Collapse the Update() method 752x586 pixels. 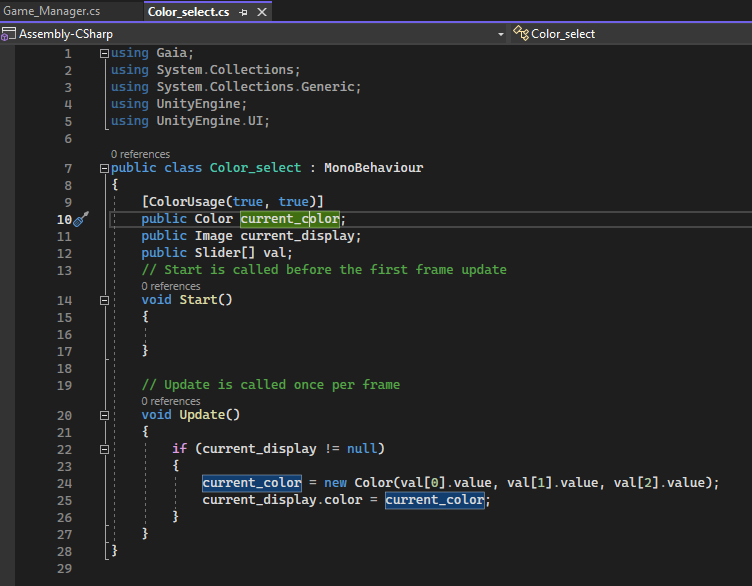pos(104,415)
